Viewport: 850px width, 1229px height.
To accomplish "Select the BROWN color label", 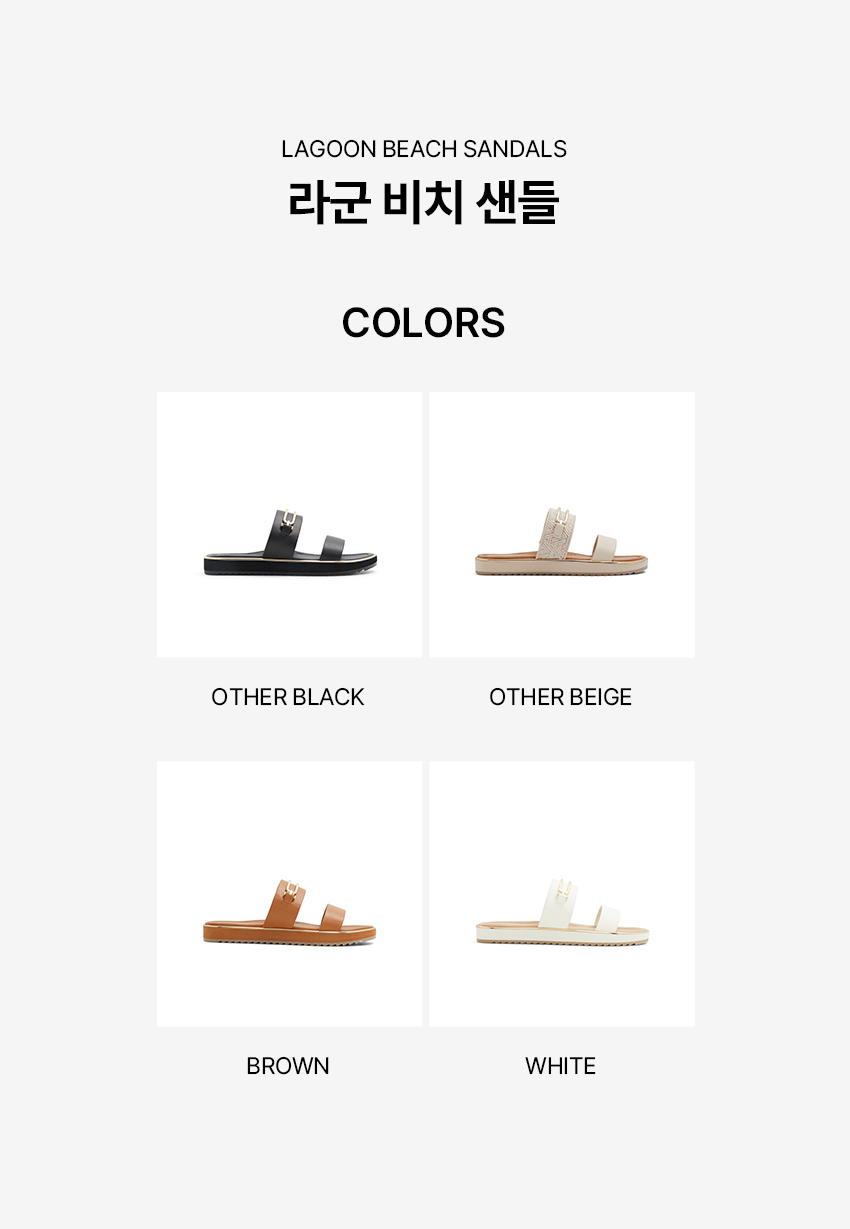I will pos(288,1066).
